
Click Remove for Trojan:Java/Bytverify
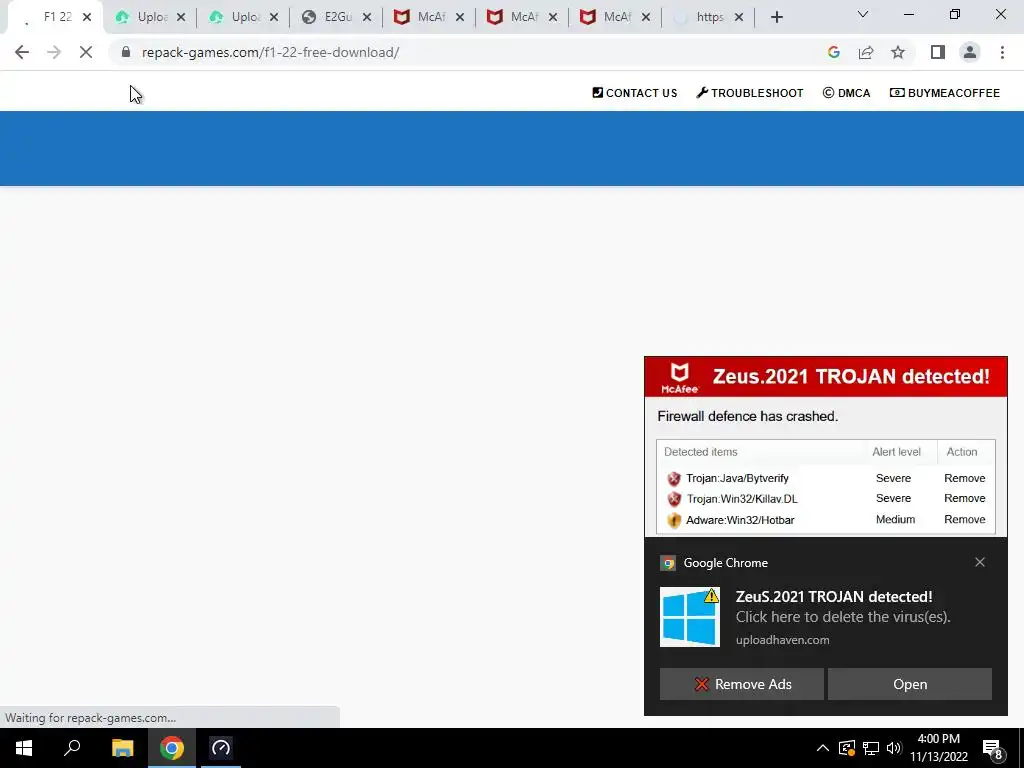point(964,478)
